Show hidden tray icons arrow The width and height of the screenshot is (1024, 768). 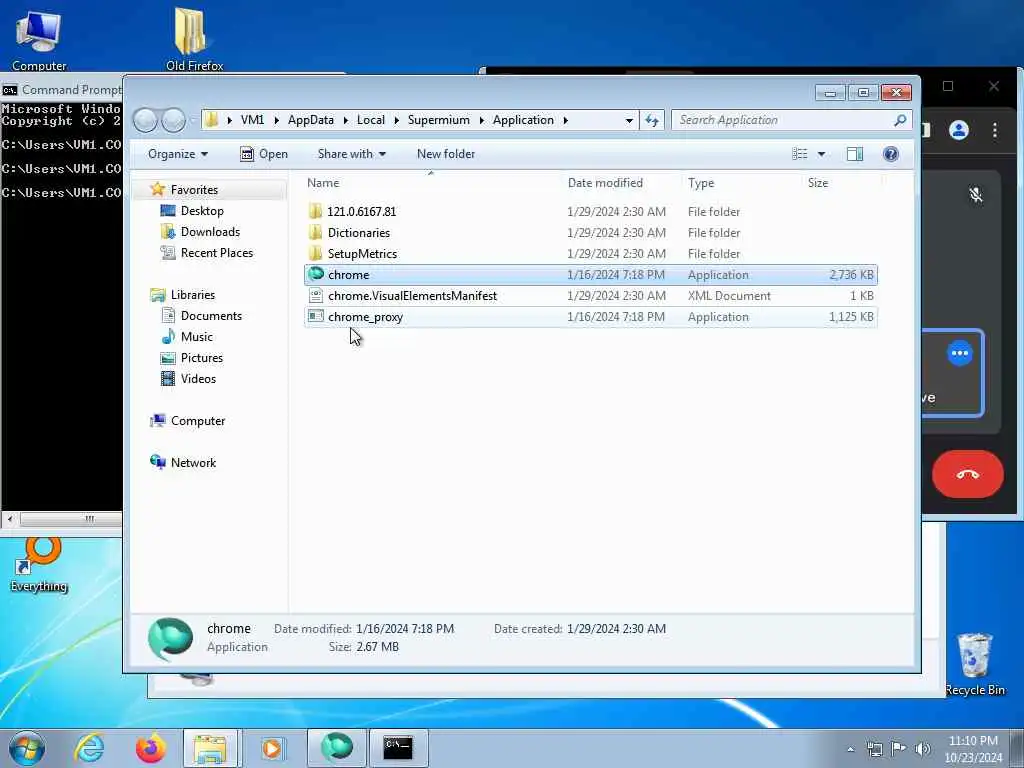click(x=850, y=749)
